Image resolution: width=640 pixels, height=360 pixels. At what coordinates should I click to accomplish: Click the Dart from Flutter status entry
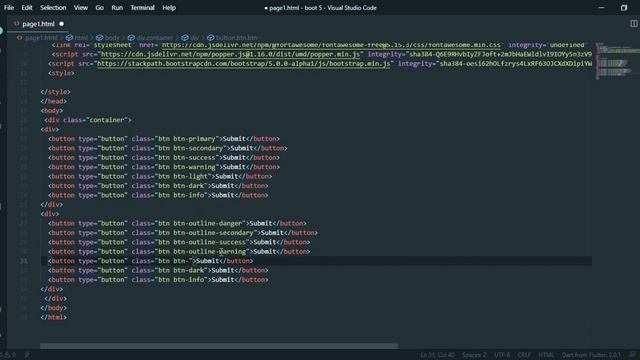(x=591, y=355)
